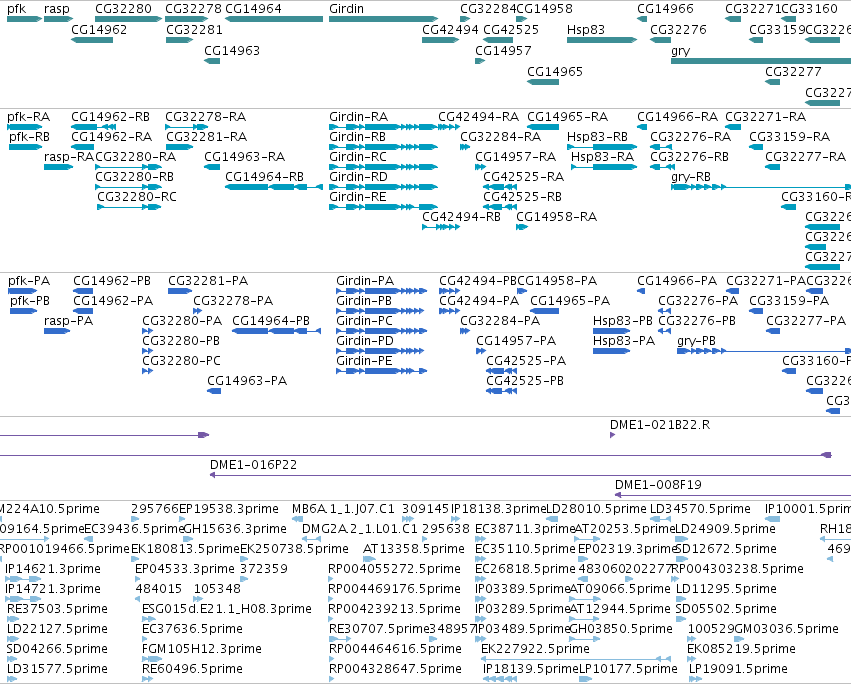Select BAC clone DME1-016P22
The width and height of the screenshot is (851, 684).
(253, 465)
